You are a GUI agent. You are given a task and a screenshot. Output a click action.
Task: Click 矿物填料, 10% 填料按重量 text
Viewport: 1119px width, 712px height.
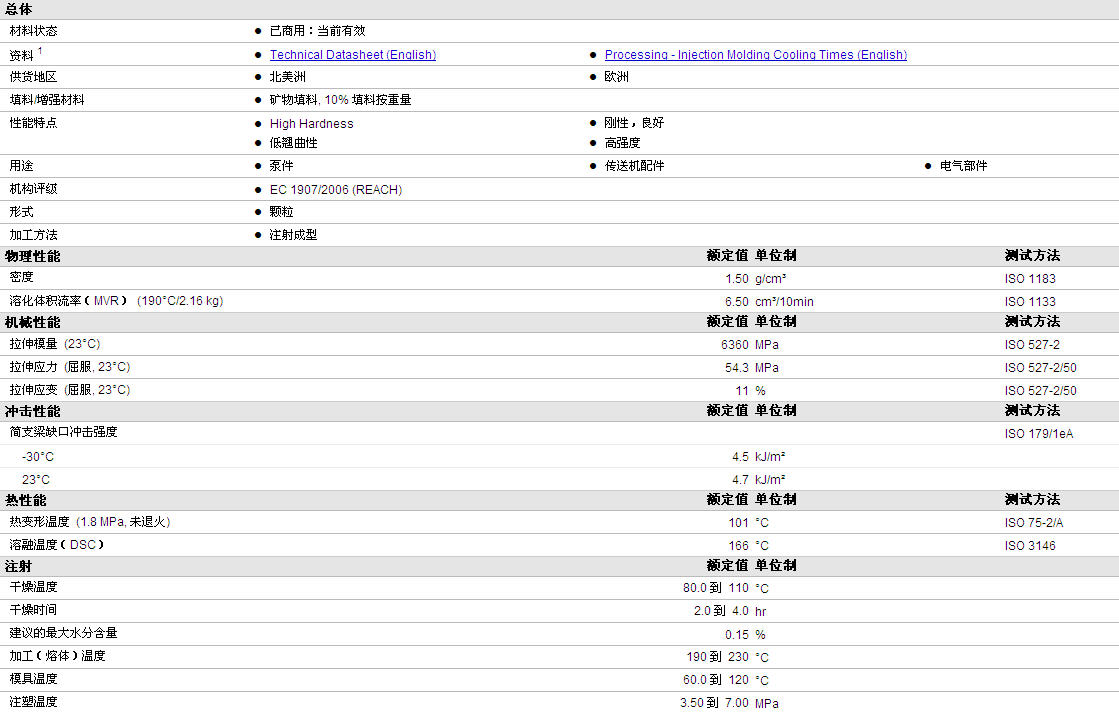coord(340,100)
